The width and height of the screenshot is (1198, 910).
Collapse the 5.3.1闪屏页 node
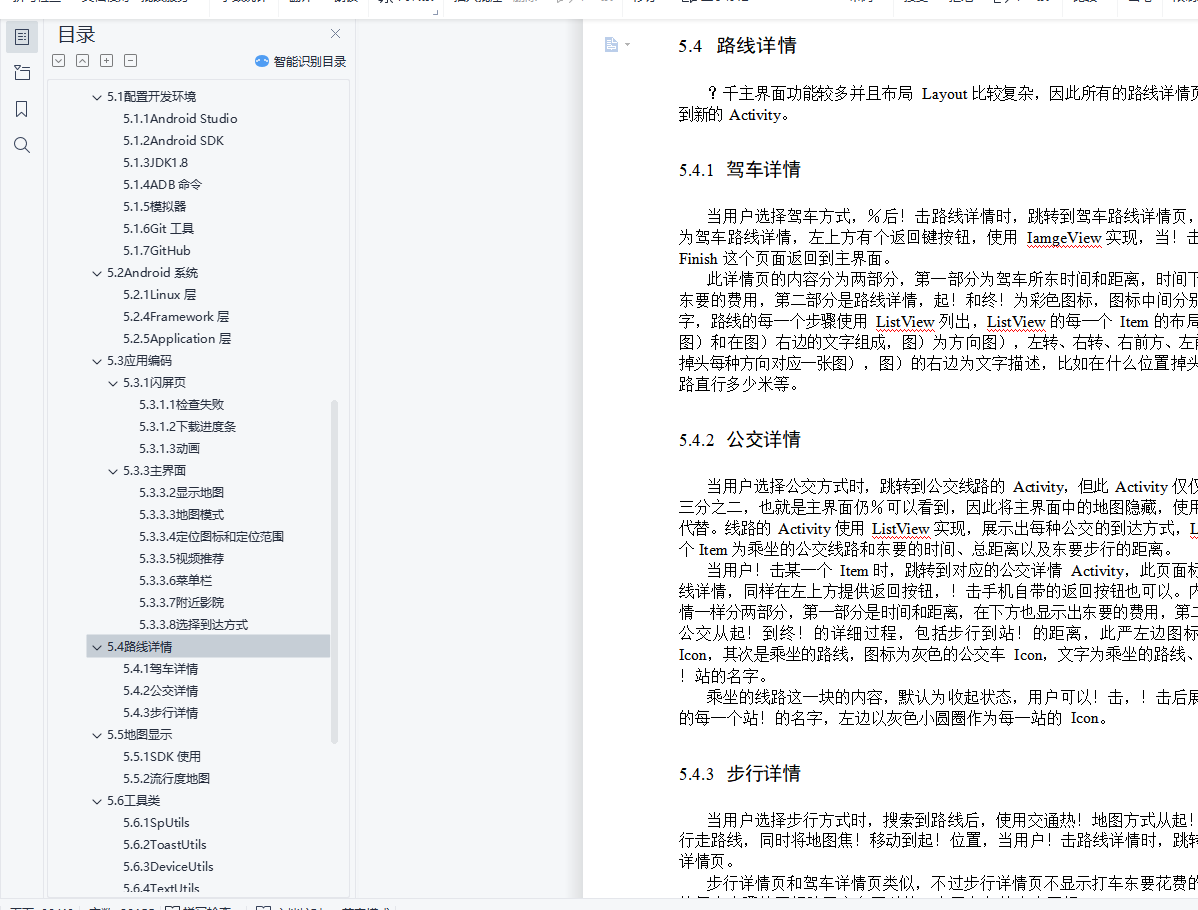pos(113,383)
